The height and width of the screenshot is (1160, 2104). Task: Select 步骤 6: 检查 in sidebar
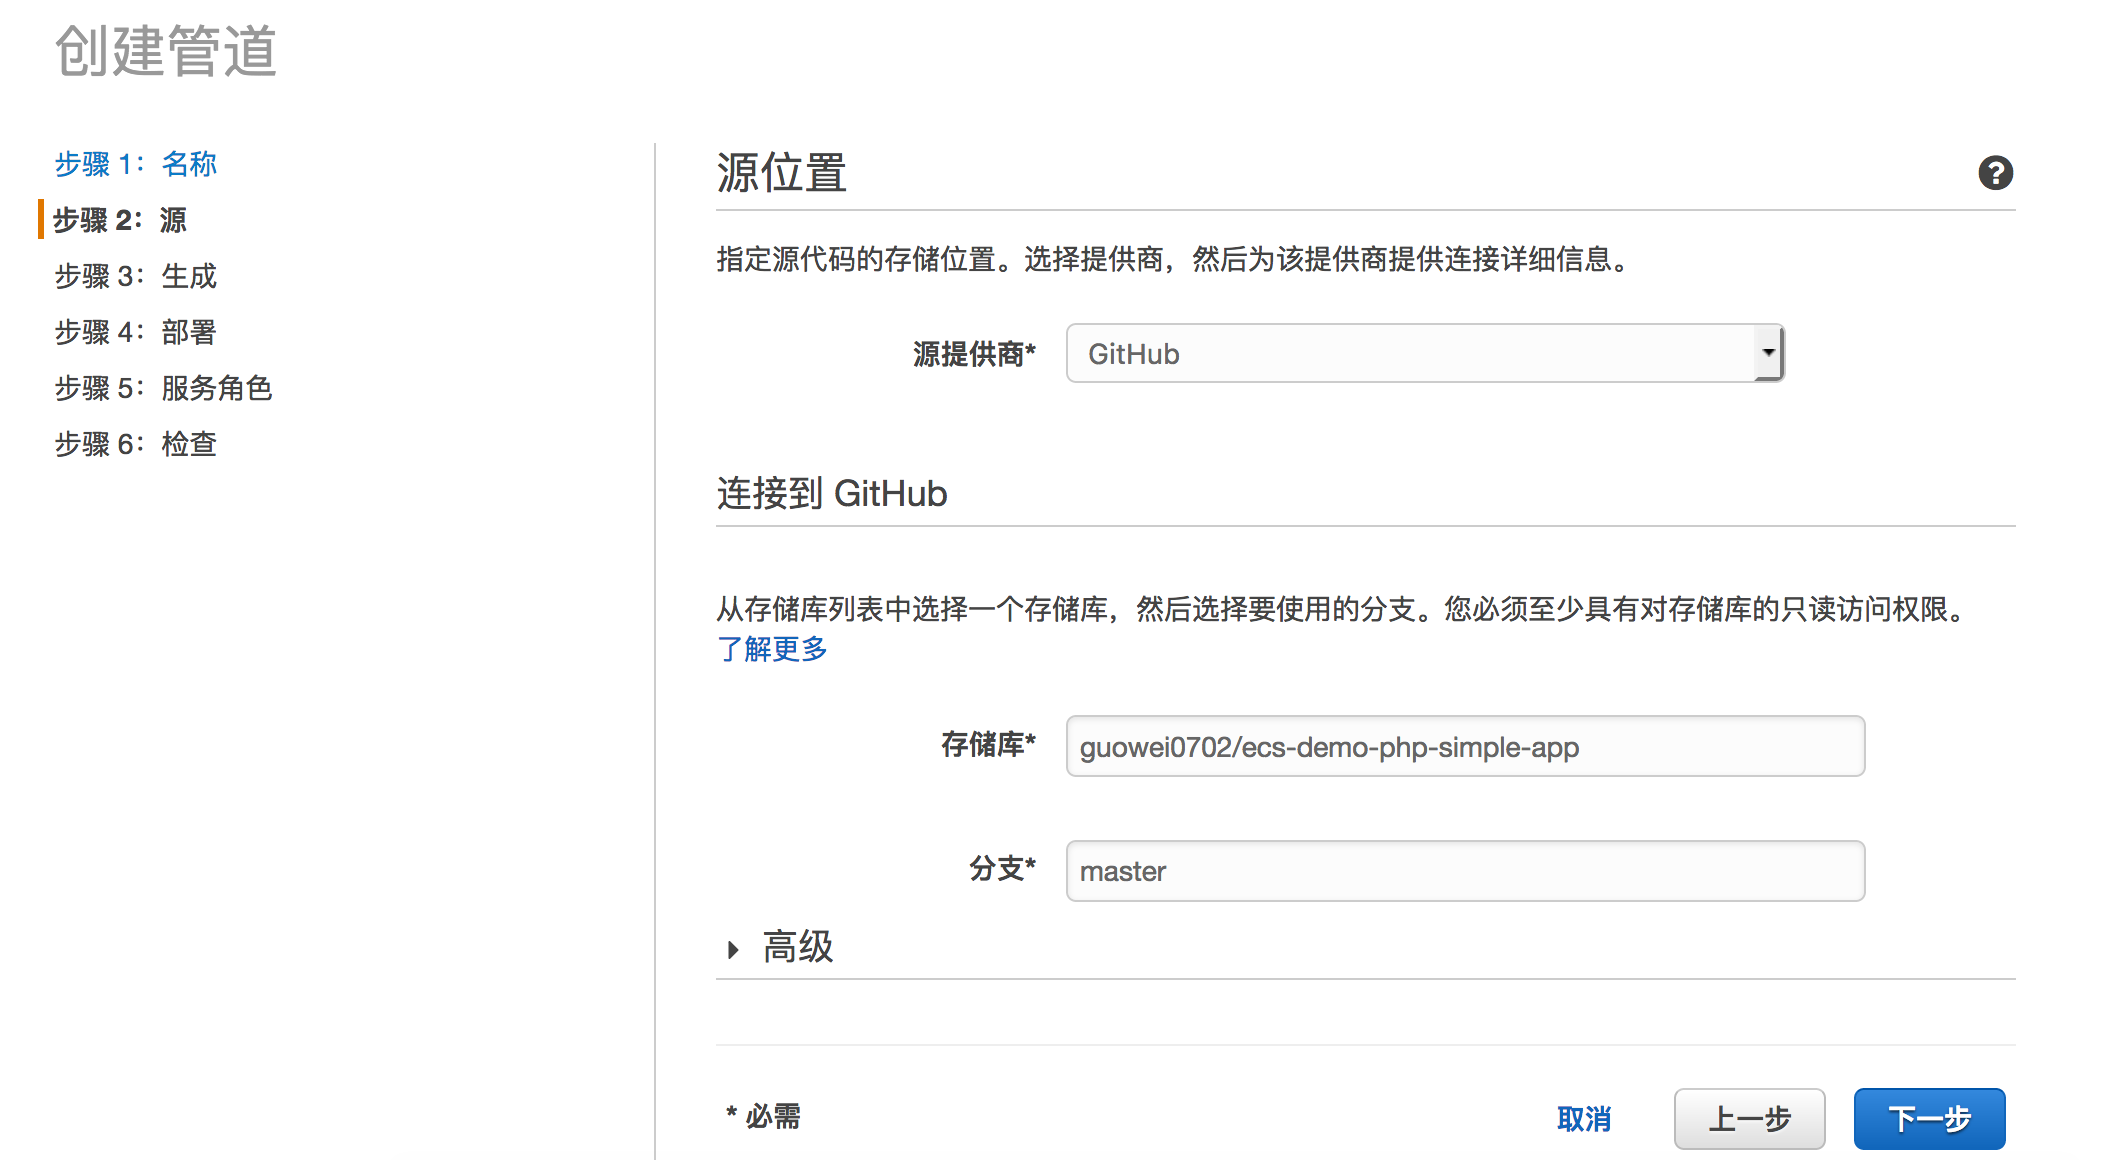tap(135, 444)
